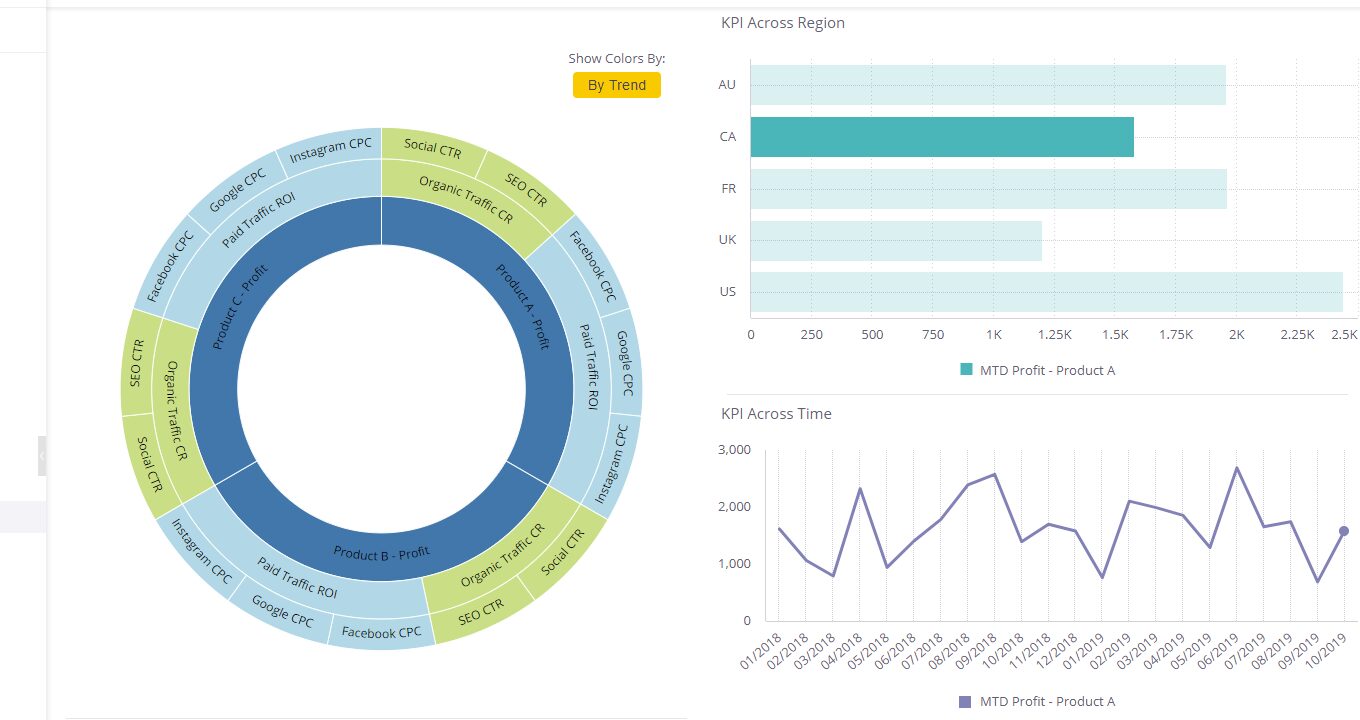Select the highlighted CA bar in KPI Across Region

940,136
